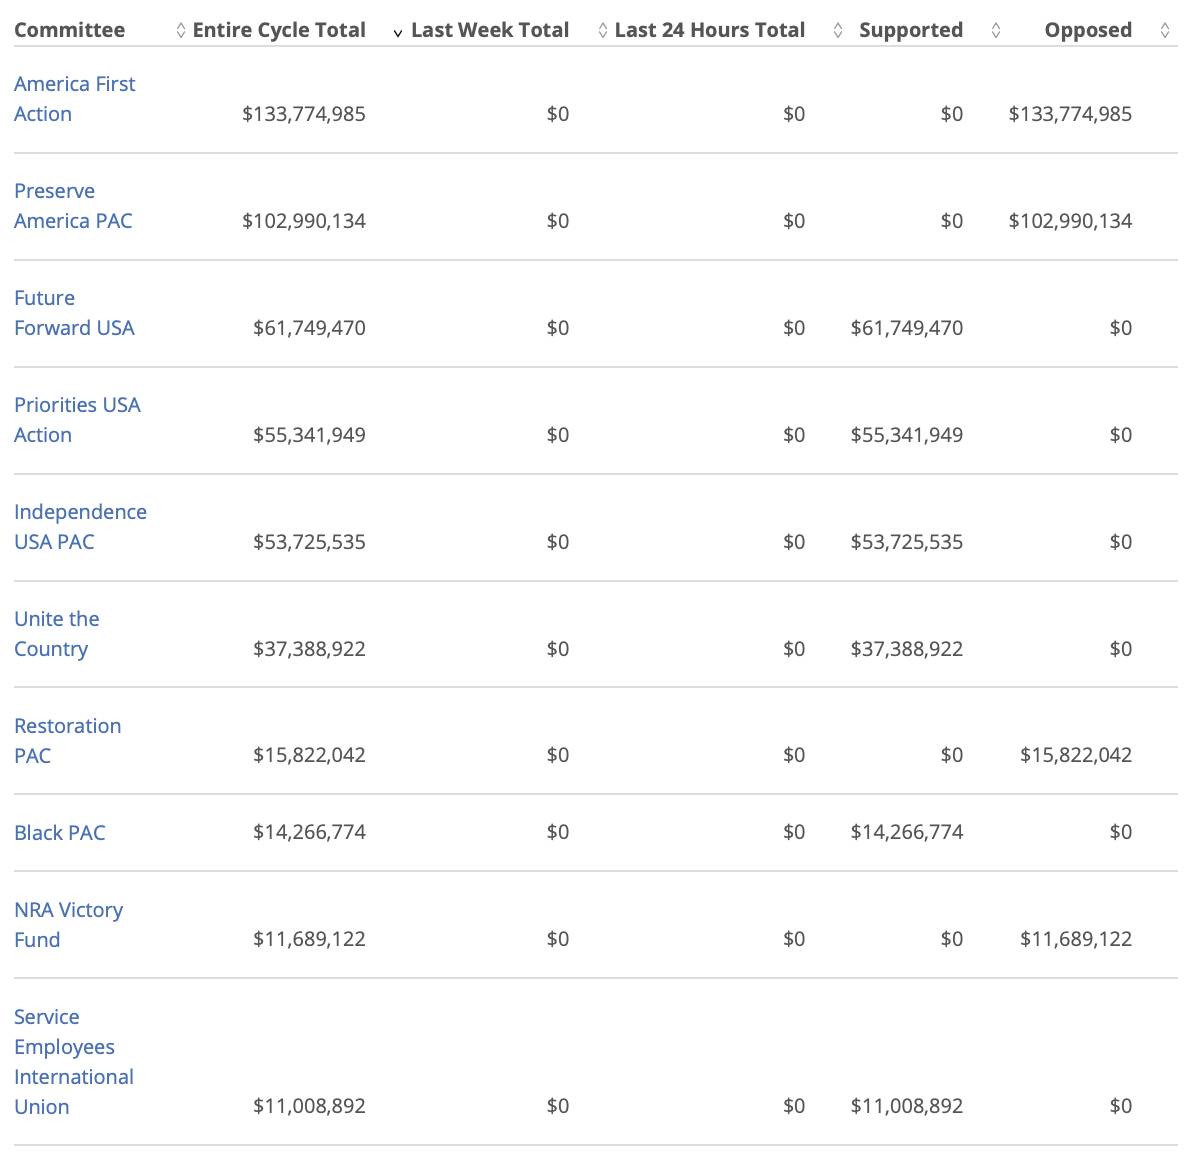The image size is (1194, 1160).
Task: Sort by Last Week Total using its arrows
Action: (602, 30)
